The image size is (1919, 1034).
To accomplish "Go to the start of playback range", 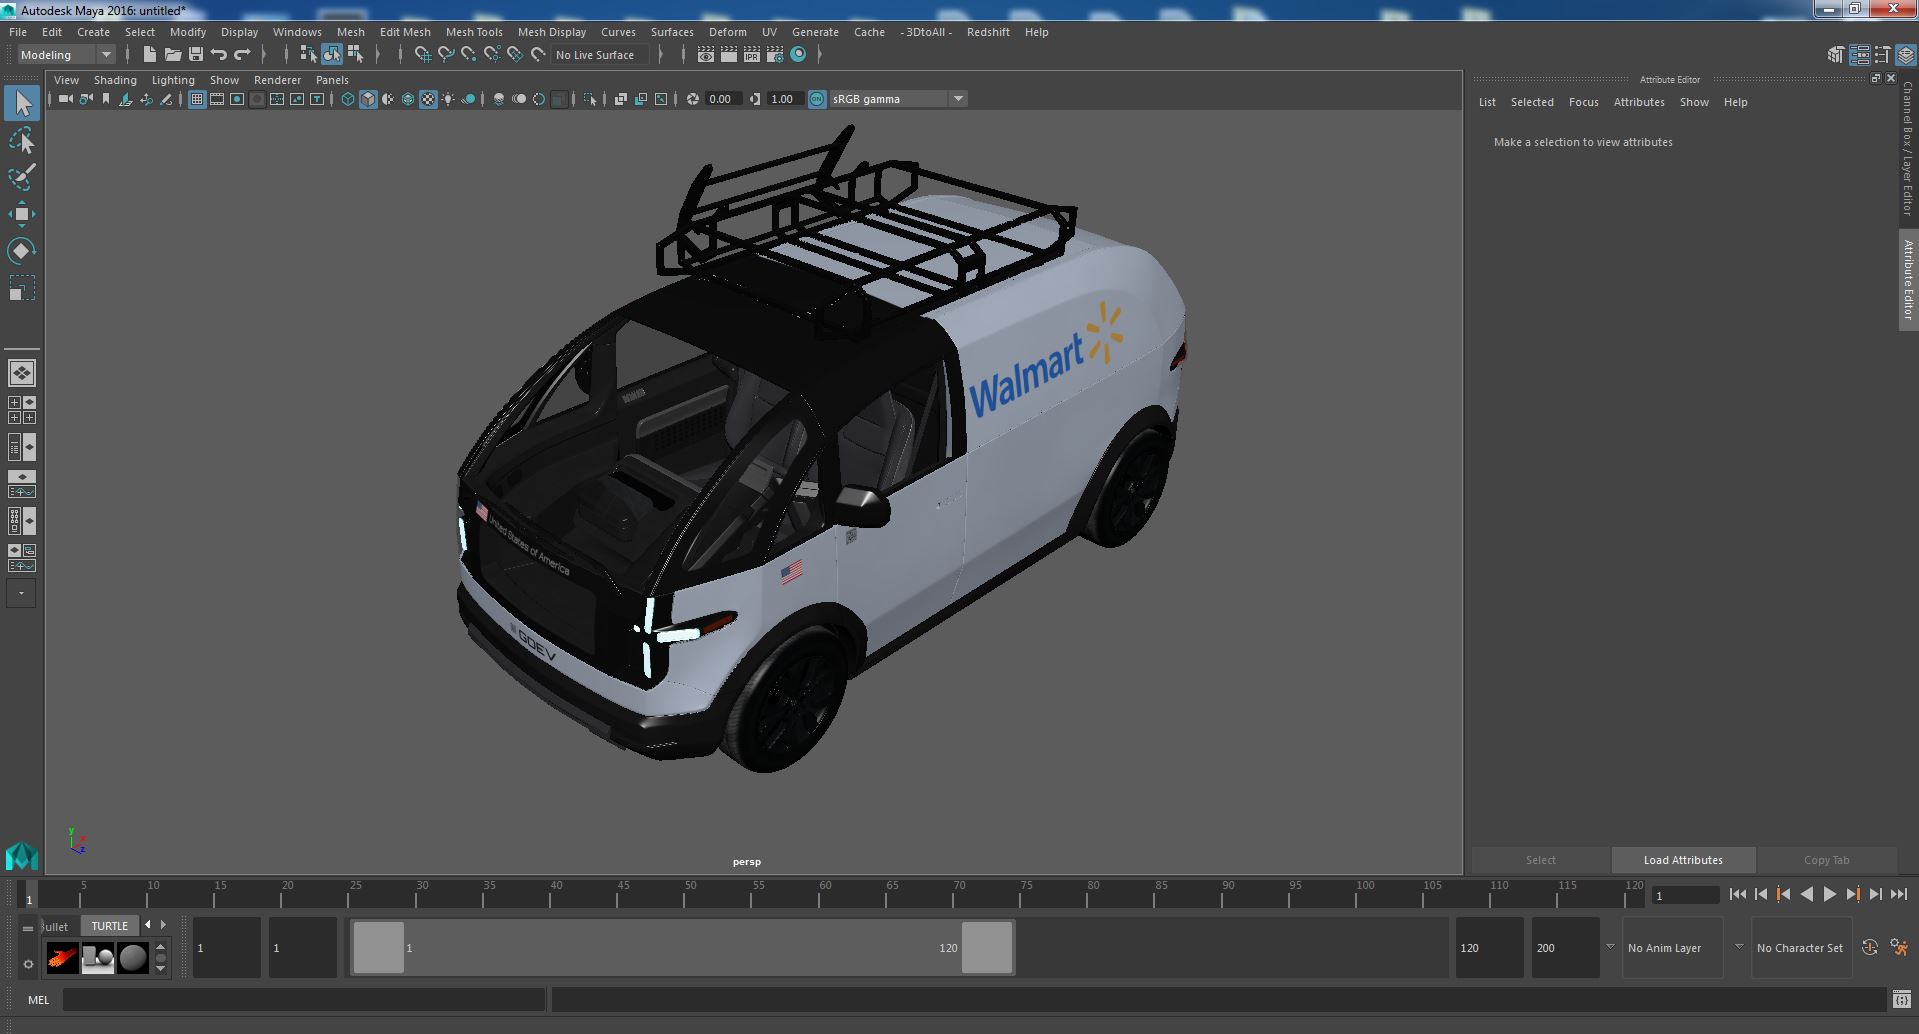I will [1737, 895].
